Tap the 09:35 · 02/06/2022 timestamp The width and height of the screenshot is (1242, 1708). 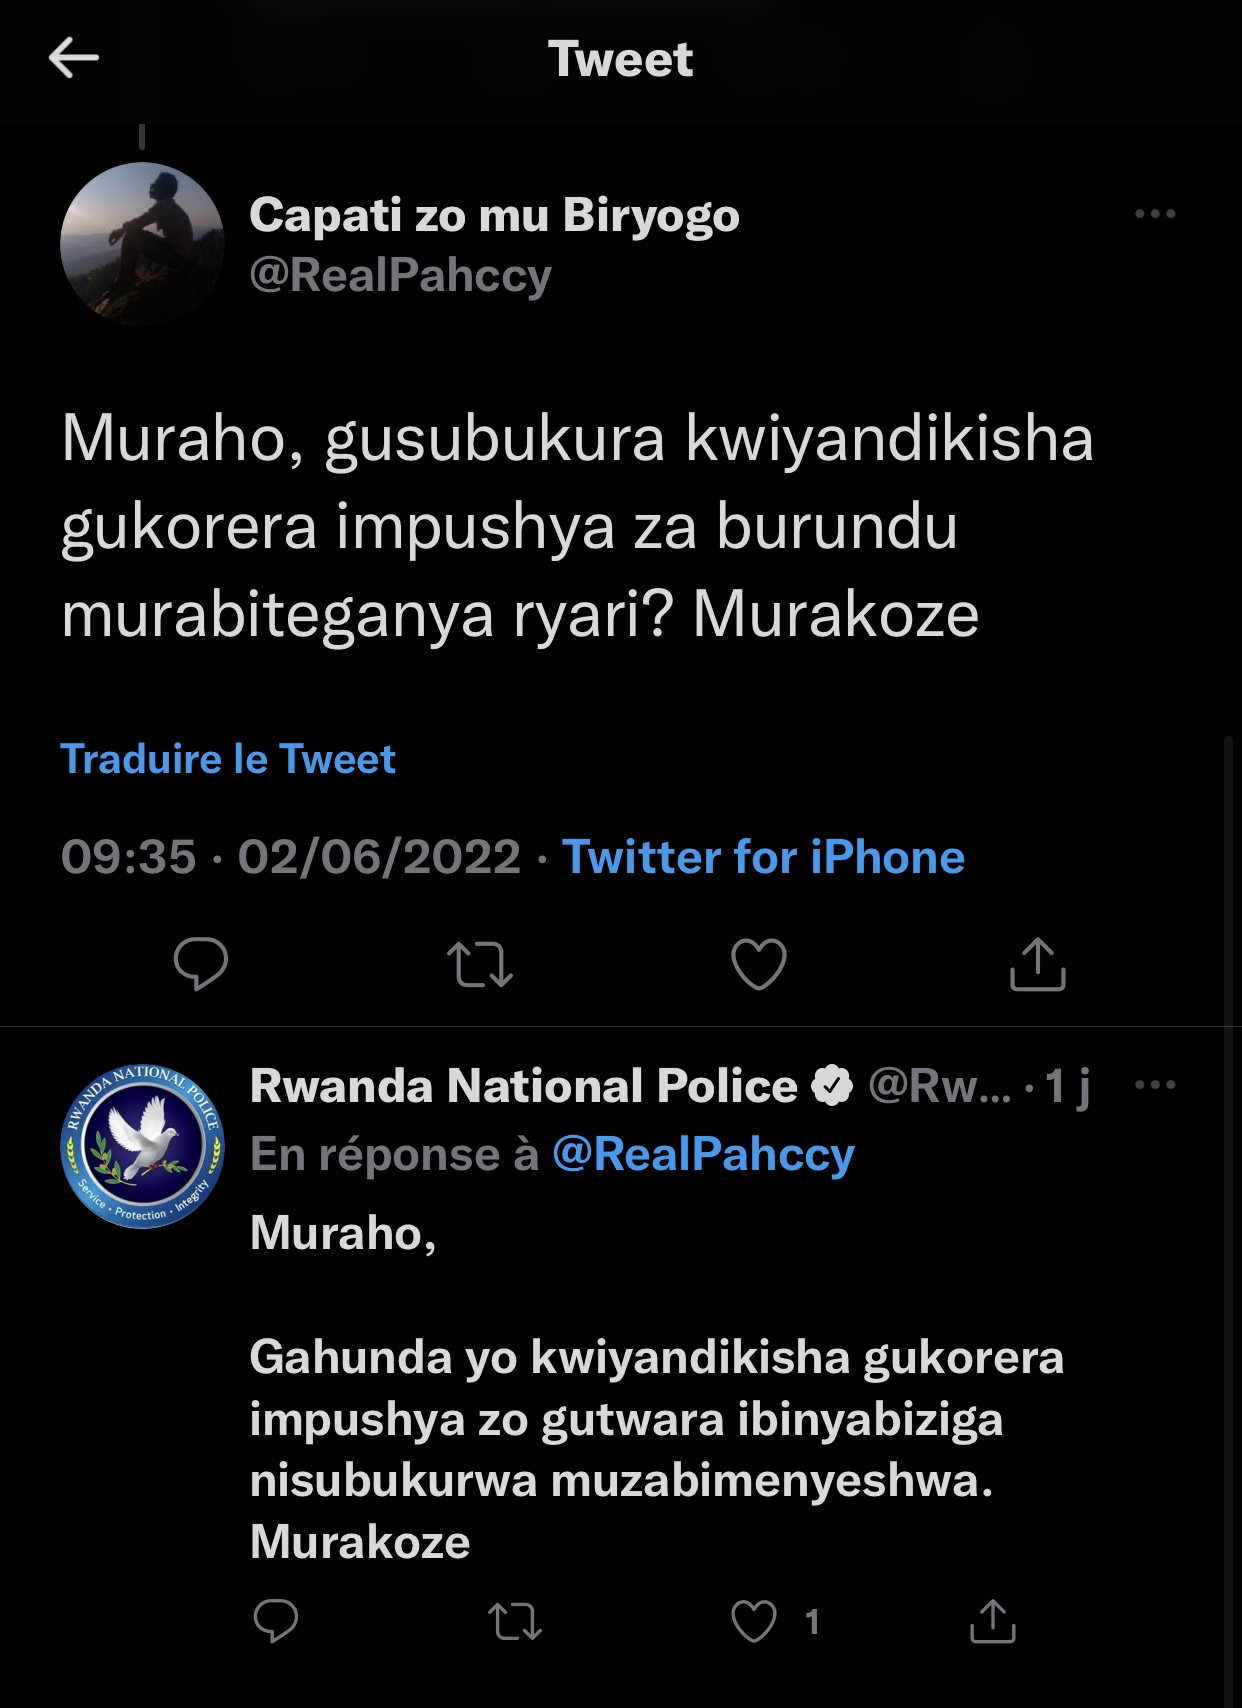click(x=290, y=857)
